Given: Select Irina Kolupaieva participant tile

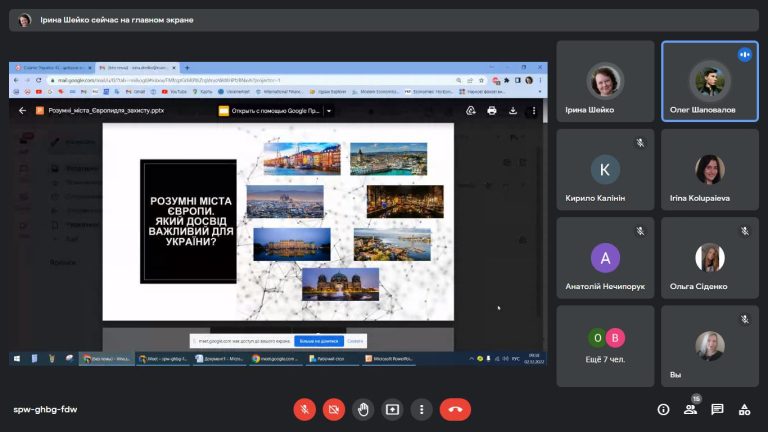Looking at the screenshot, I should 710,169.
